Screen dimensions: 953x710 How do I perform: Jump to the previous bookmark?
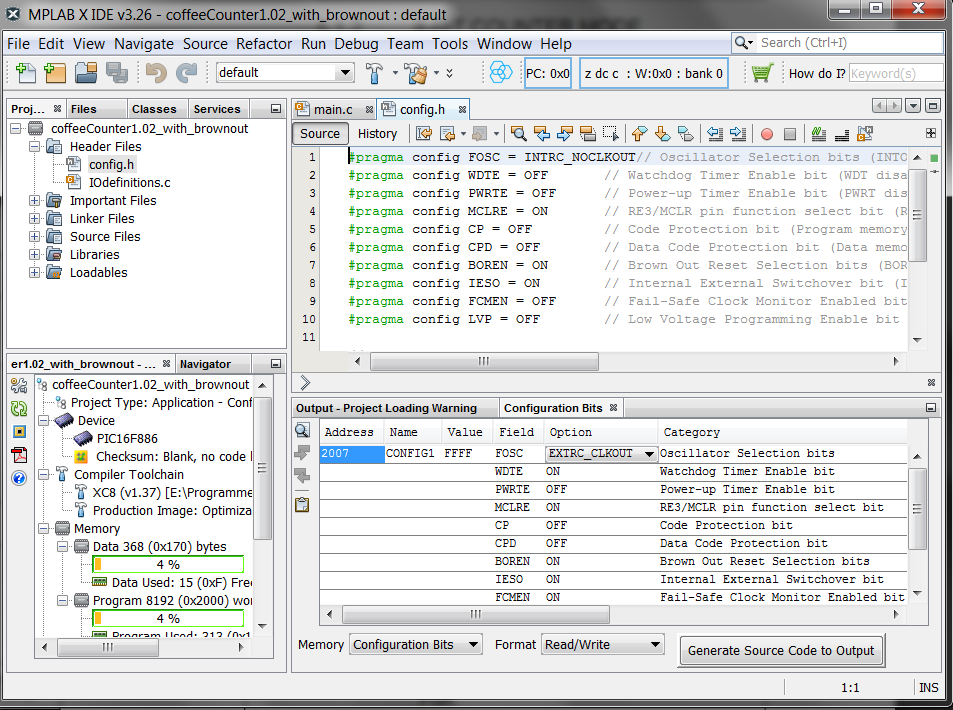click(x=639, y=134)
